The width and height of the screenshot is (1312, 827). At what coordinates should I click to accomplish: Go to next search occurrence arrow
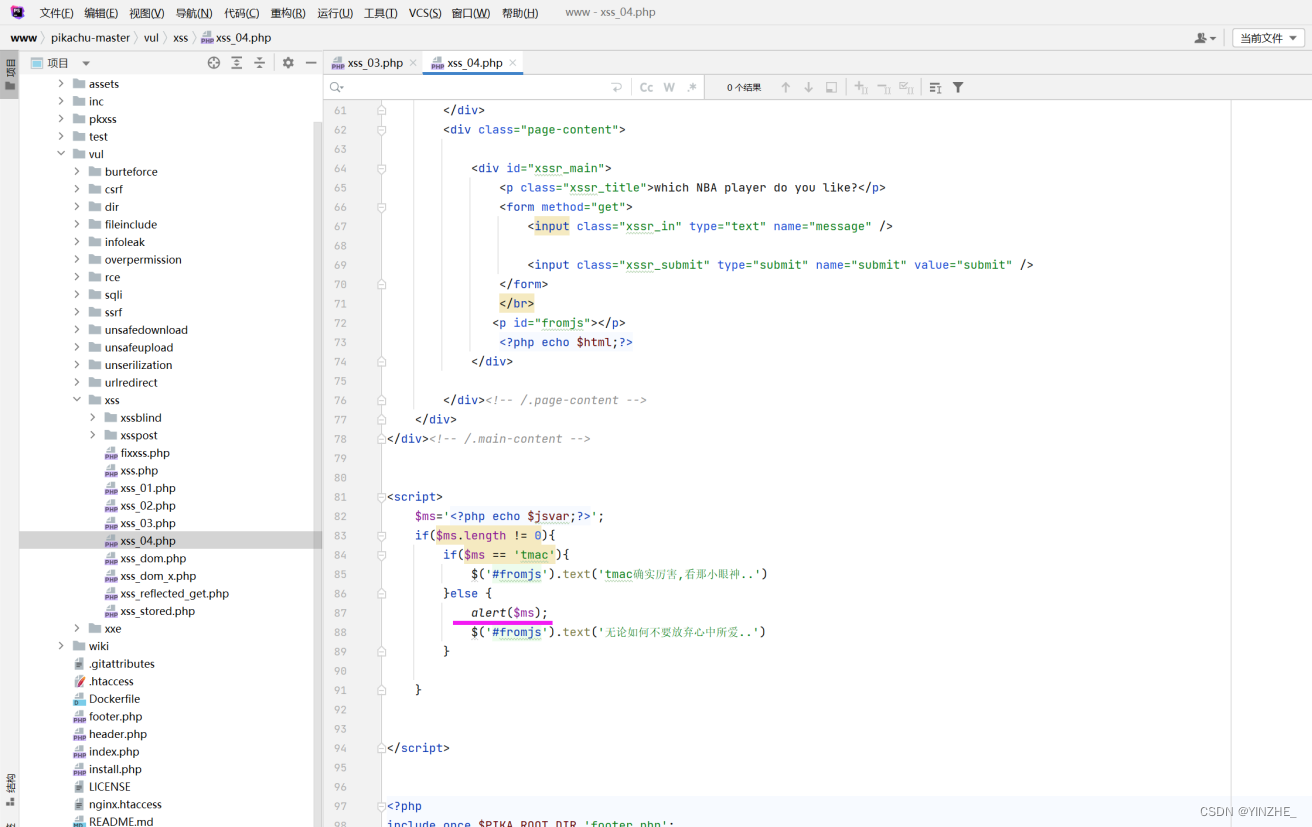pos(808,88)
